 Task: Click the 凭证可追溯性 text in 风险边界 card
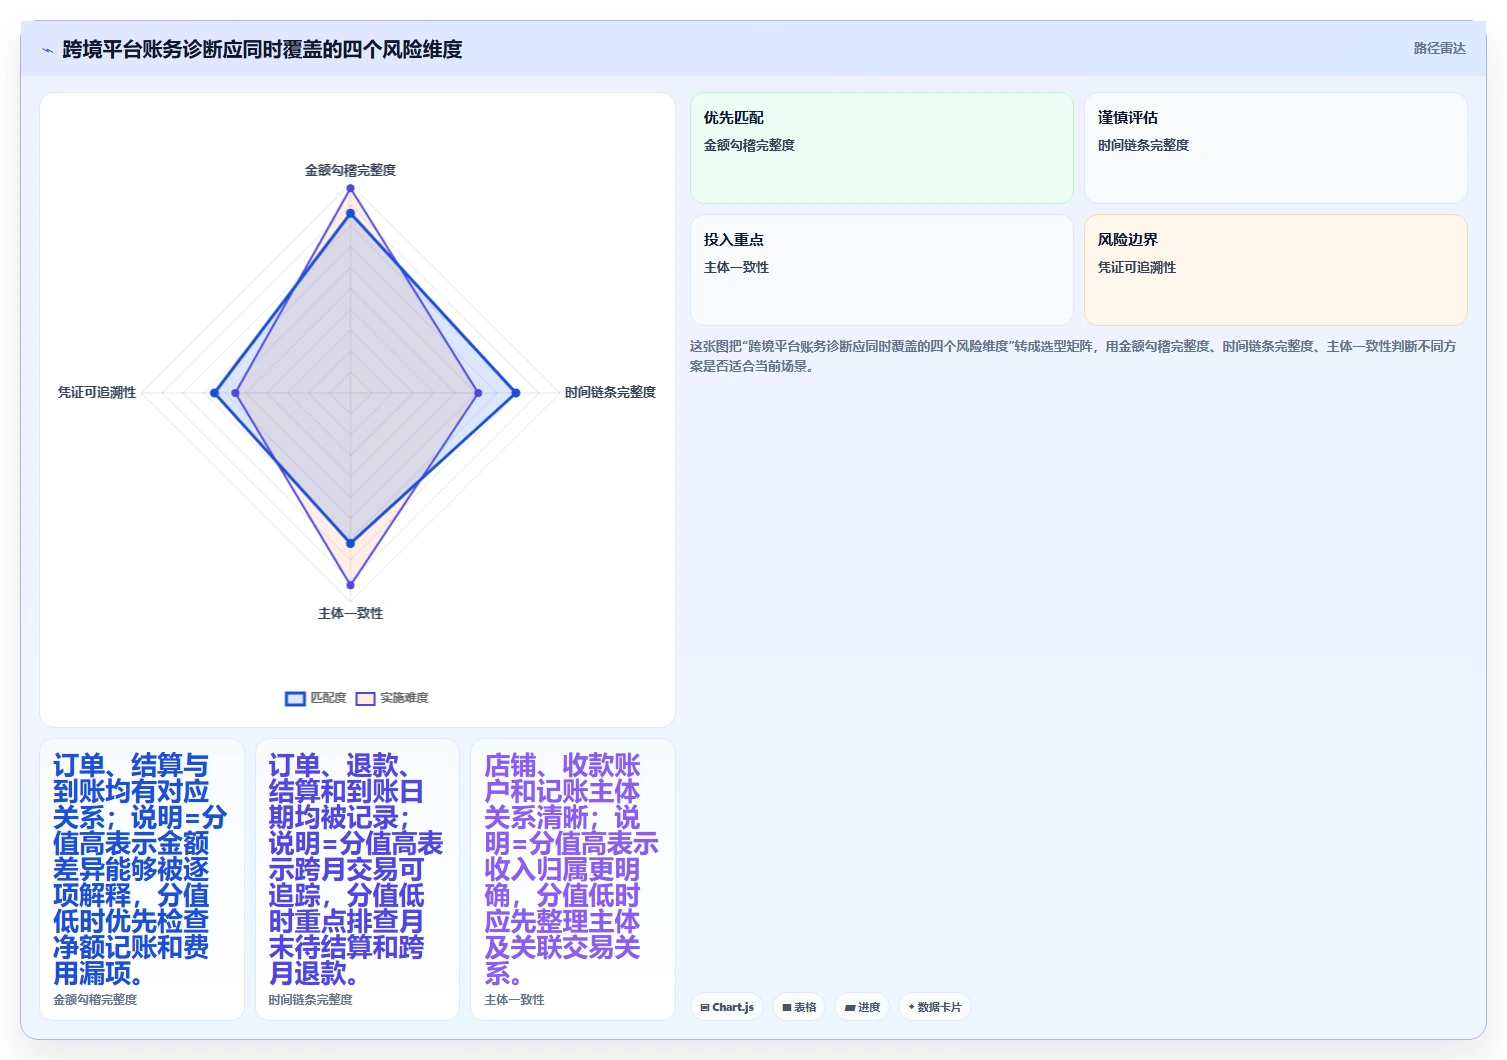1137,267
